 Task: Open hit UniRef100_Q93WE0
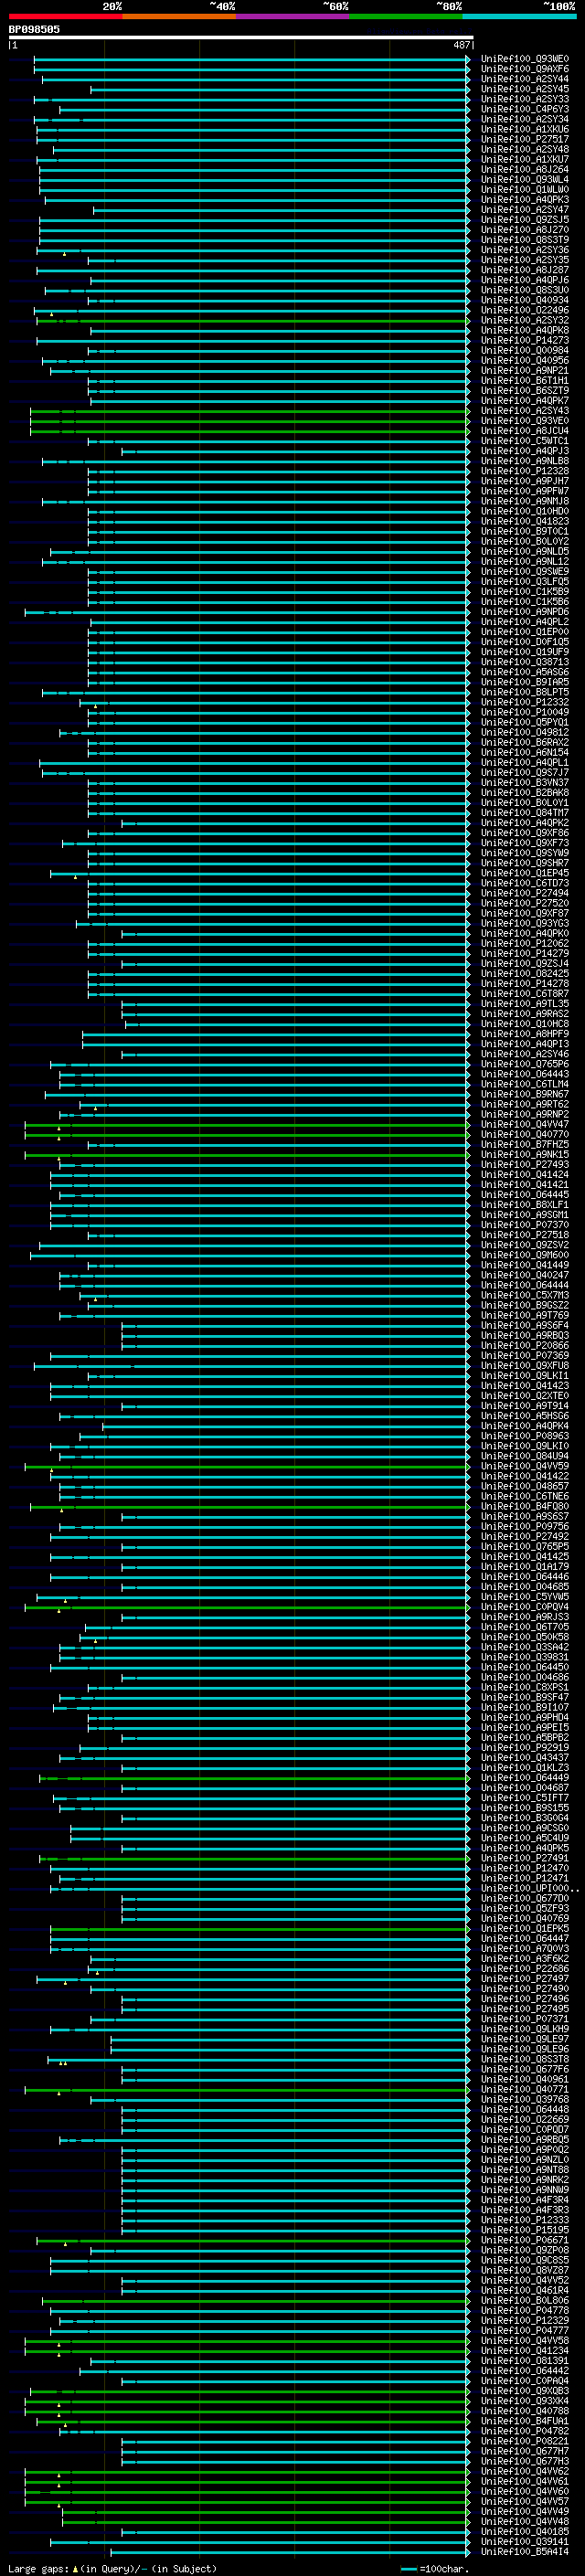tap(525, 59)
